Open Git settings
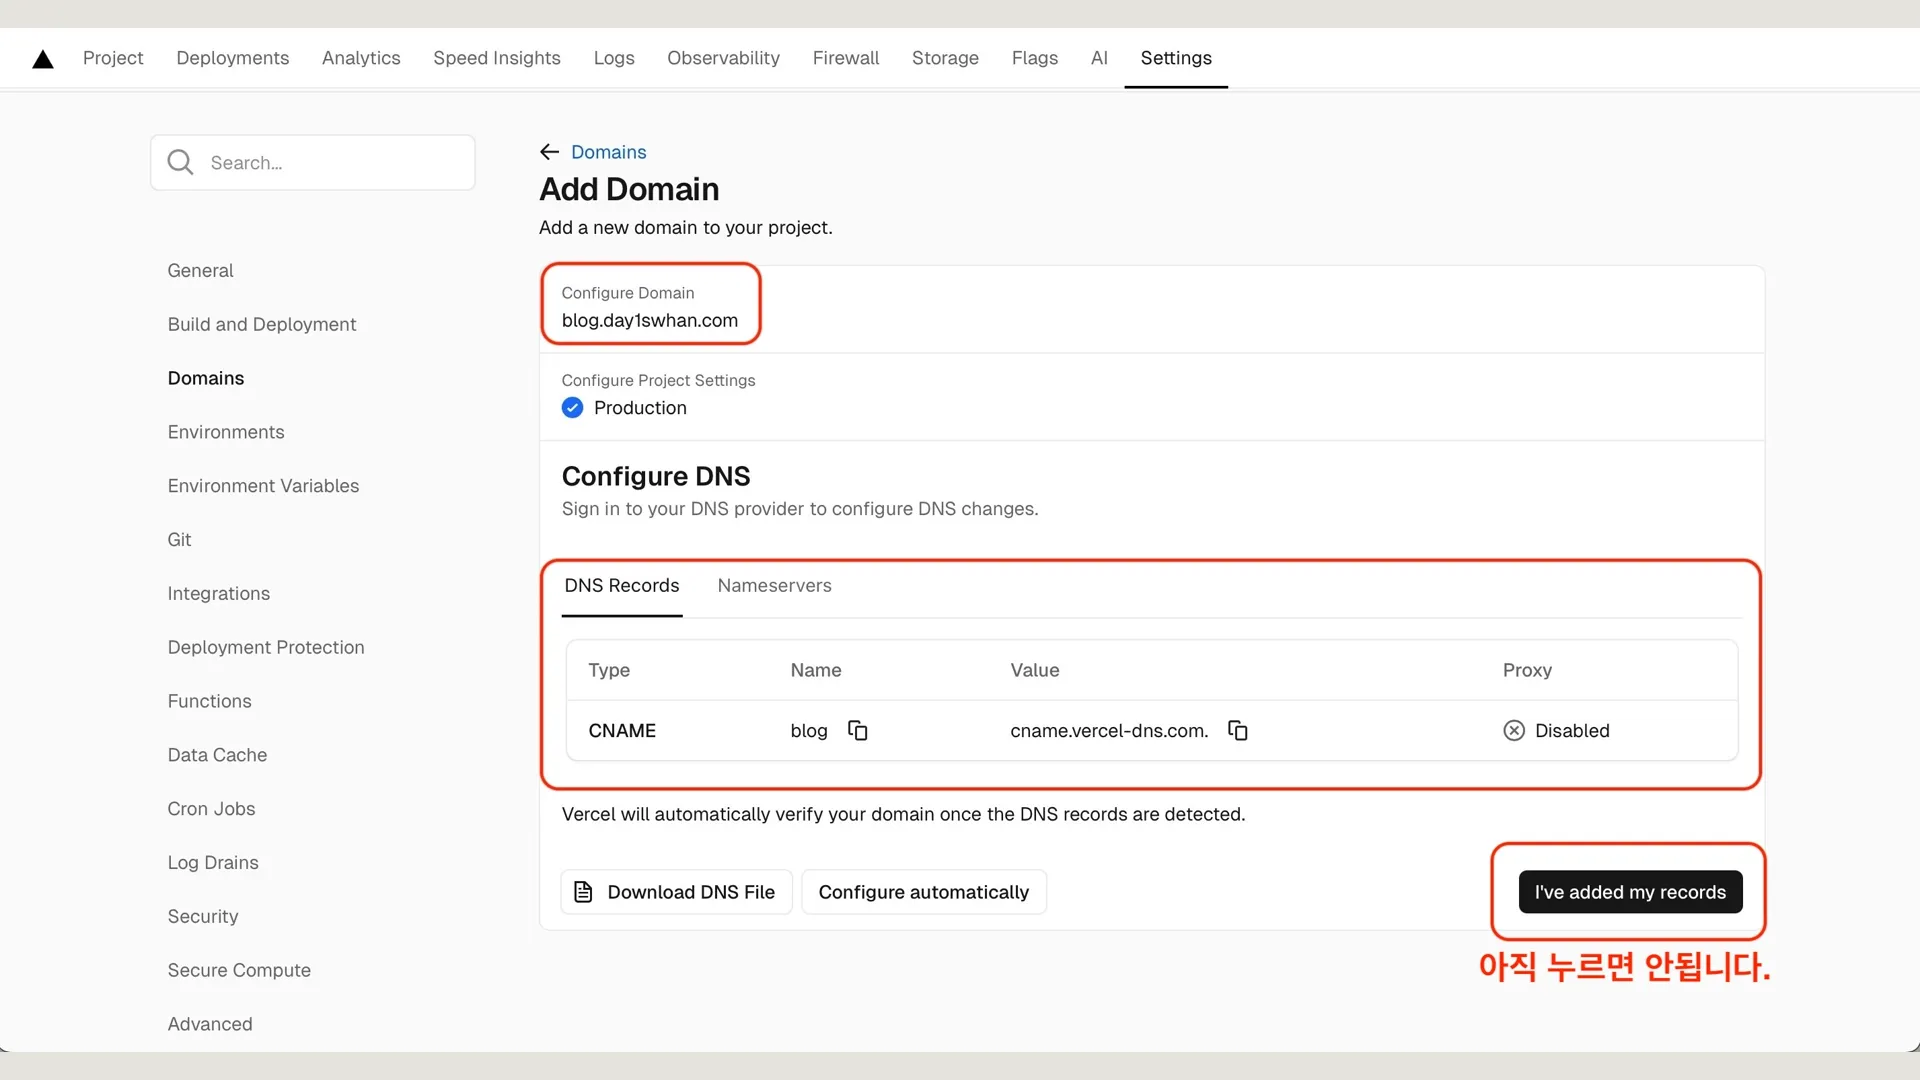 pyautogui.click(x=179, y=540)
